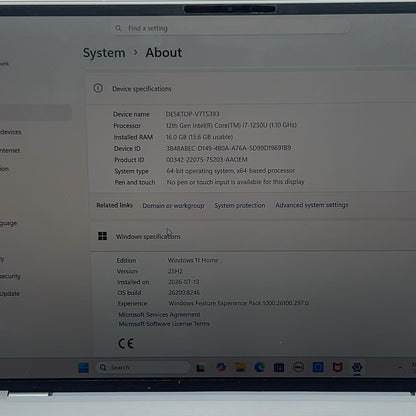Launch the Copilot taskbar icon
This screenshot has width=416, height=416.
click(x=221, y=367)
